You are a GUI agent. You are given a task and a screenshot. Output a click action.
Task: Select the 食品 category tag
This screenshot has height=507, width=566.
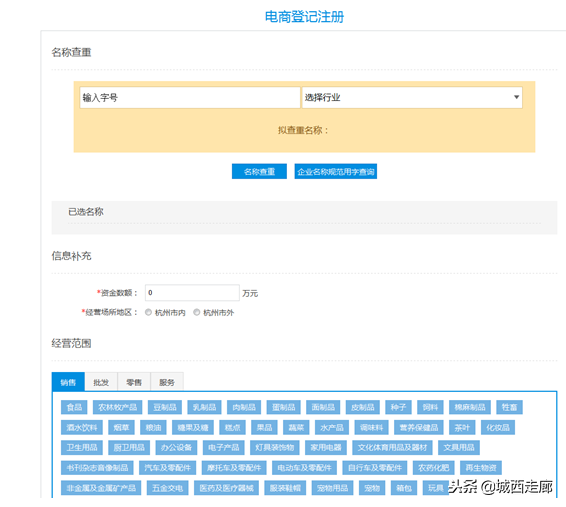click(x=74, y=407)
